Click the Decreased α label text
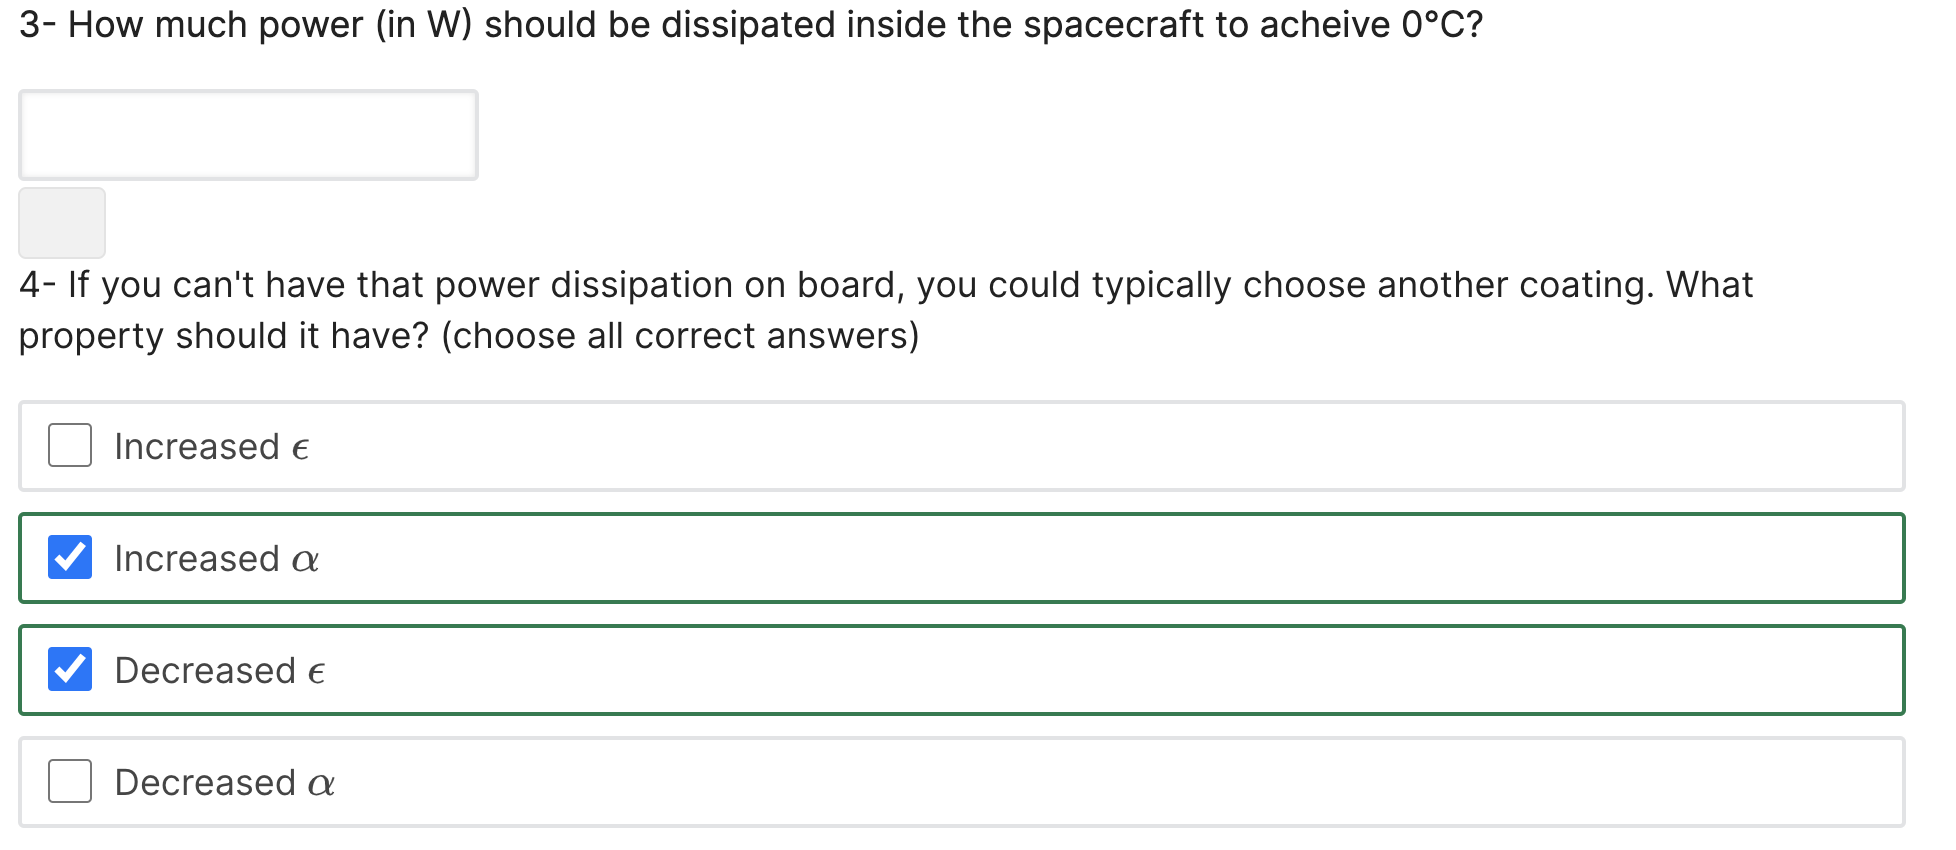Screen dimensions: 1956x850 pos(223,782)
